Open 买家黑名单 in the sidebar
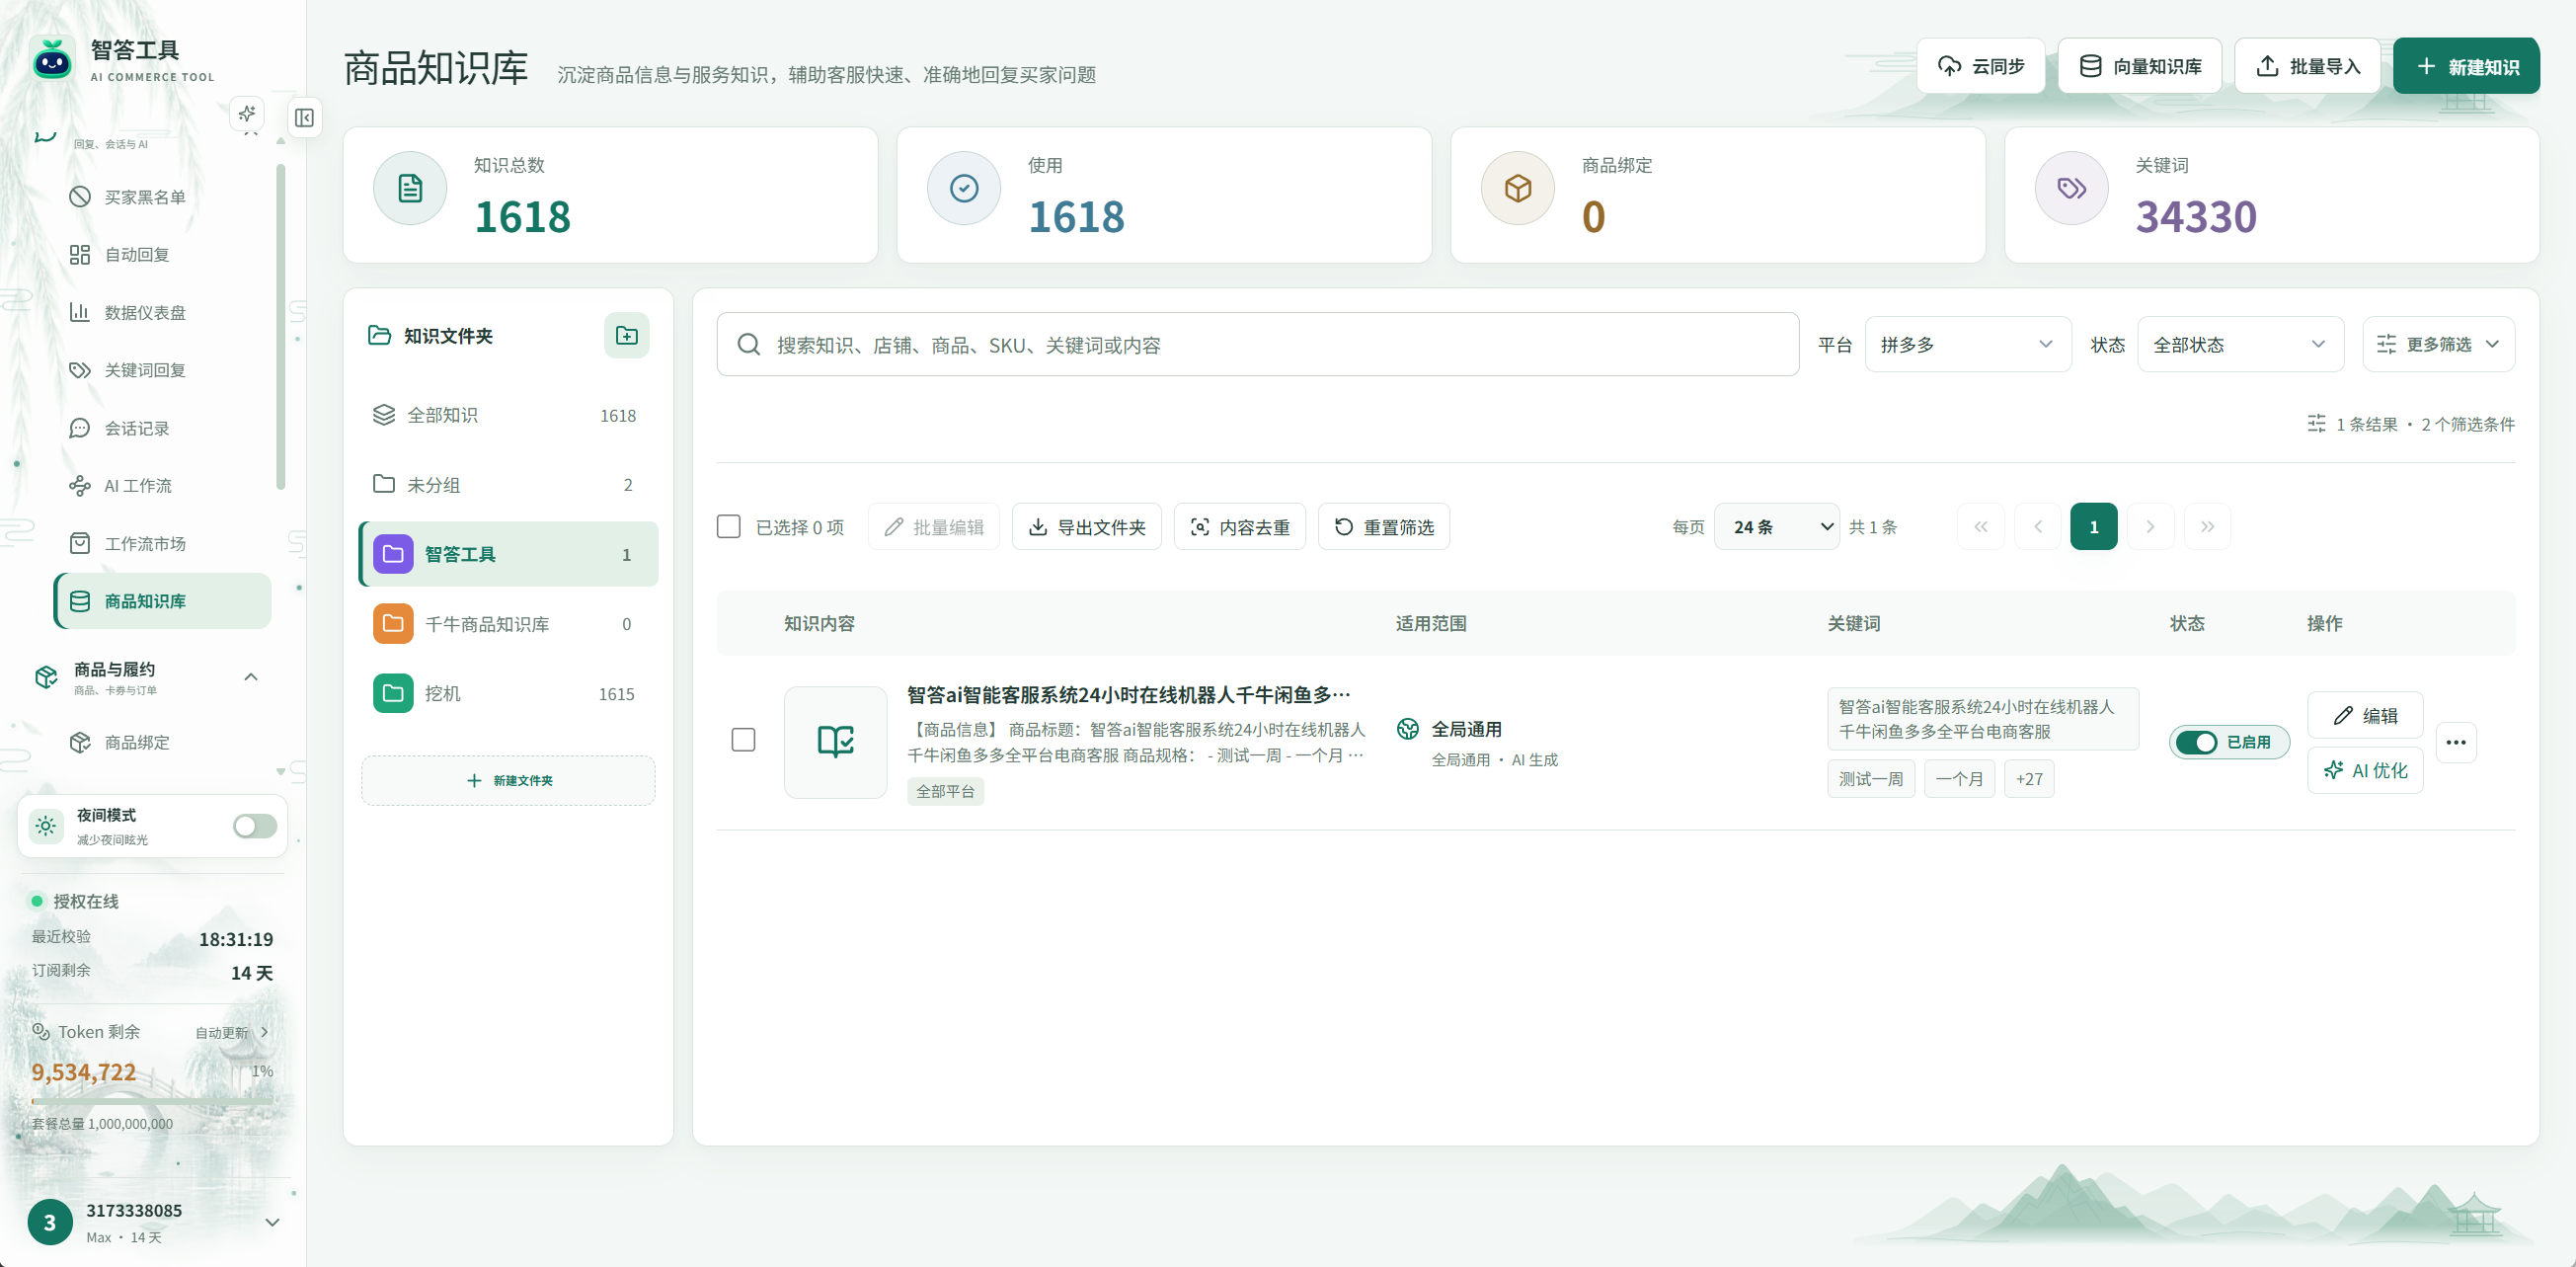 click(x=163, y=197)
